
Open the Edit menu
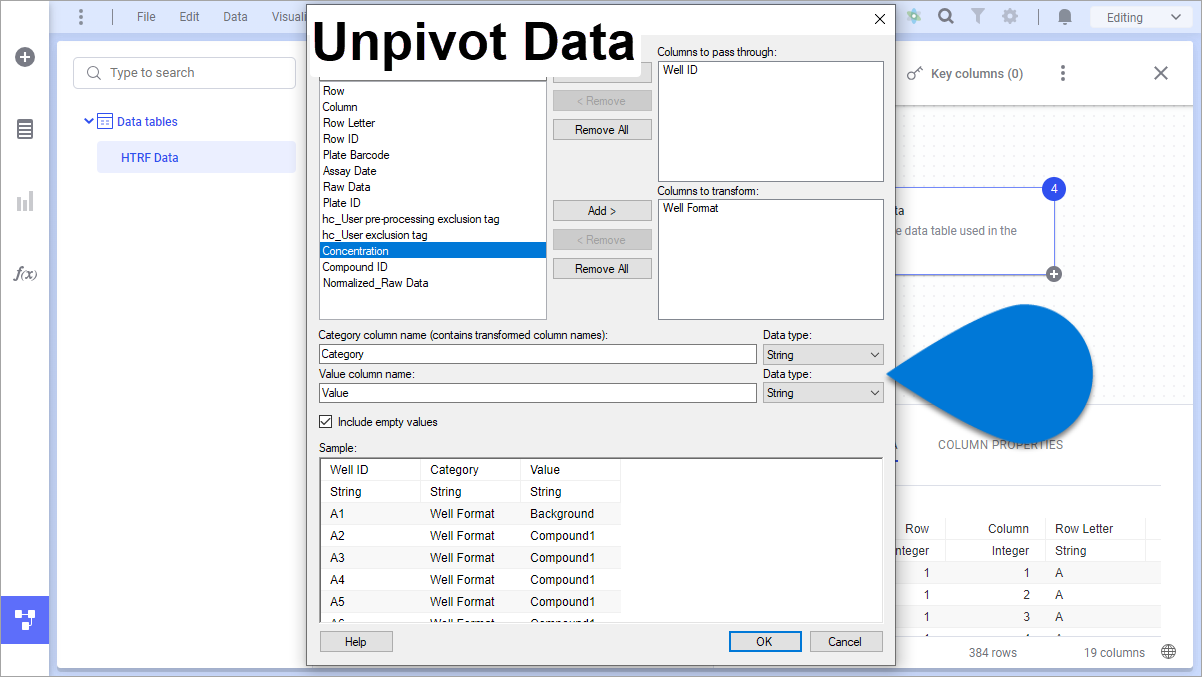tap(189, 17)
